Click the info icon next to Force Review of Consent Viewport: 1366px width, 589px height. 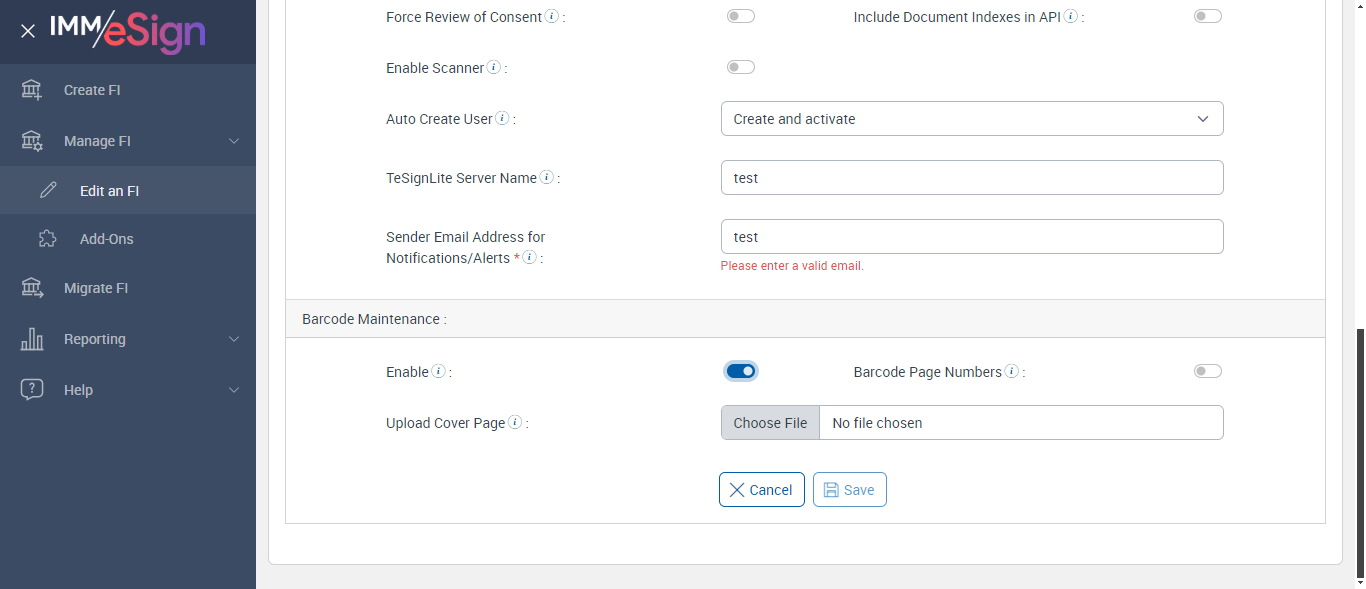pyautogui.click(x=552, y=17)
